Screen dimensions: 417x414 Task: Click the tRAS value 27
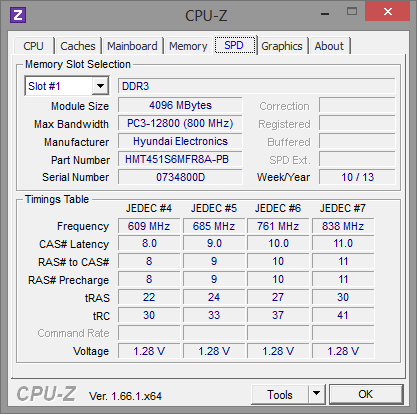pyautogui.click(x=278, y=297)
